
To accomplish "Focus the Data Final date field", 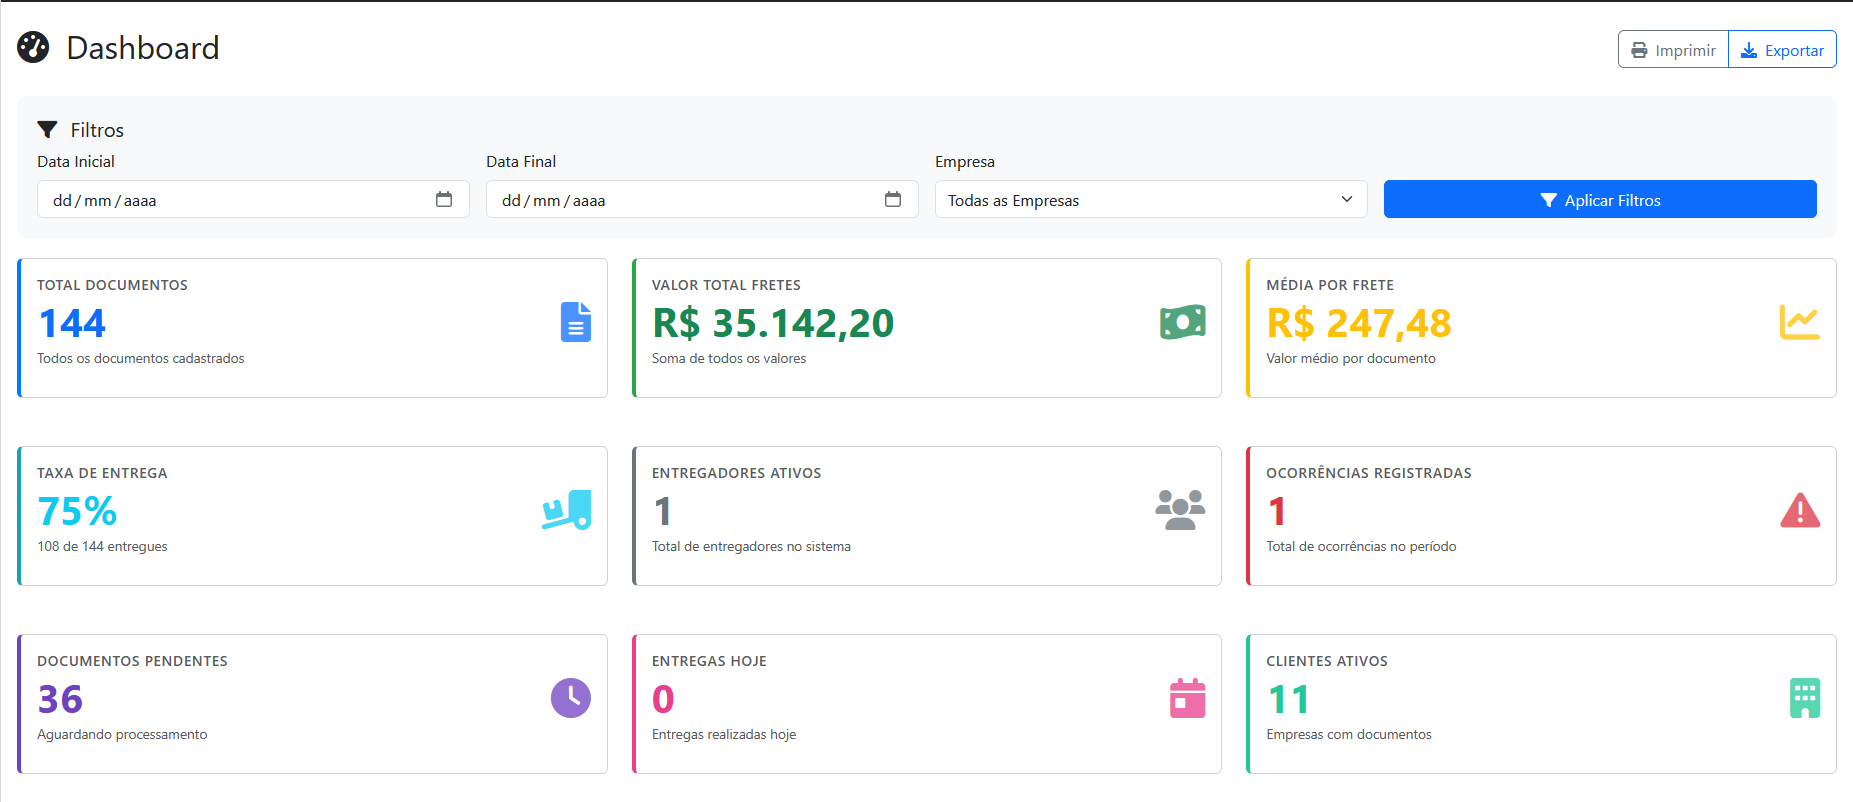I will [680, 200].
